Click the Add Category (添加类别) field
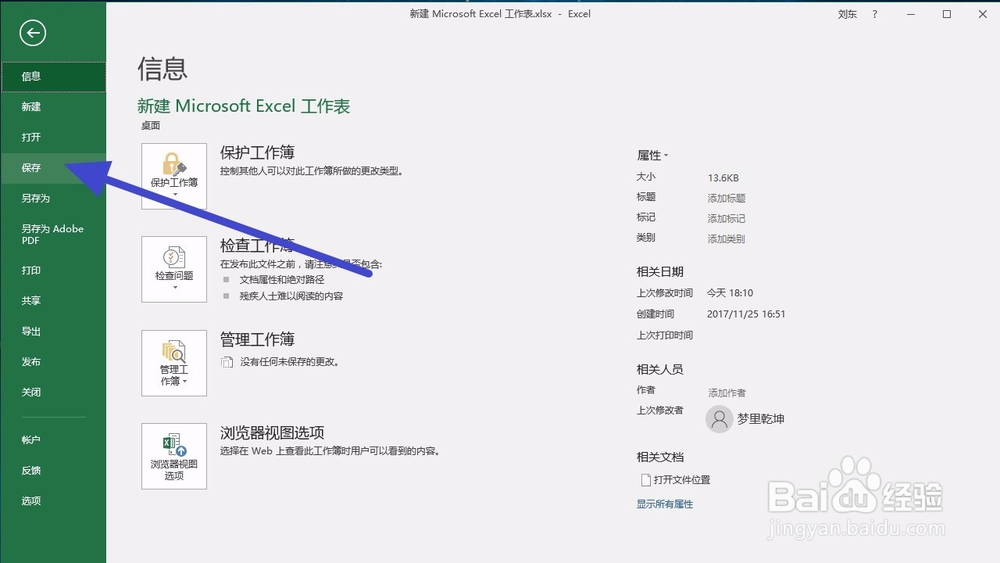 click(726, 239)
